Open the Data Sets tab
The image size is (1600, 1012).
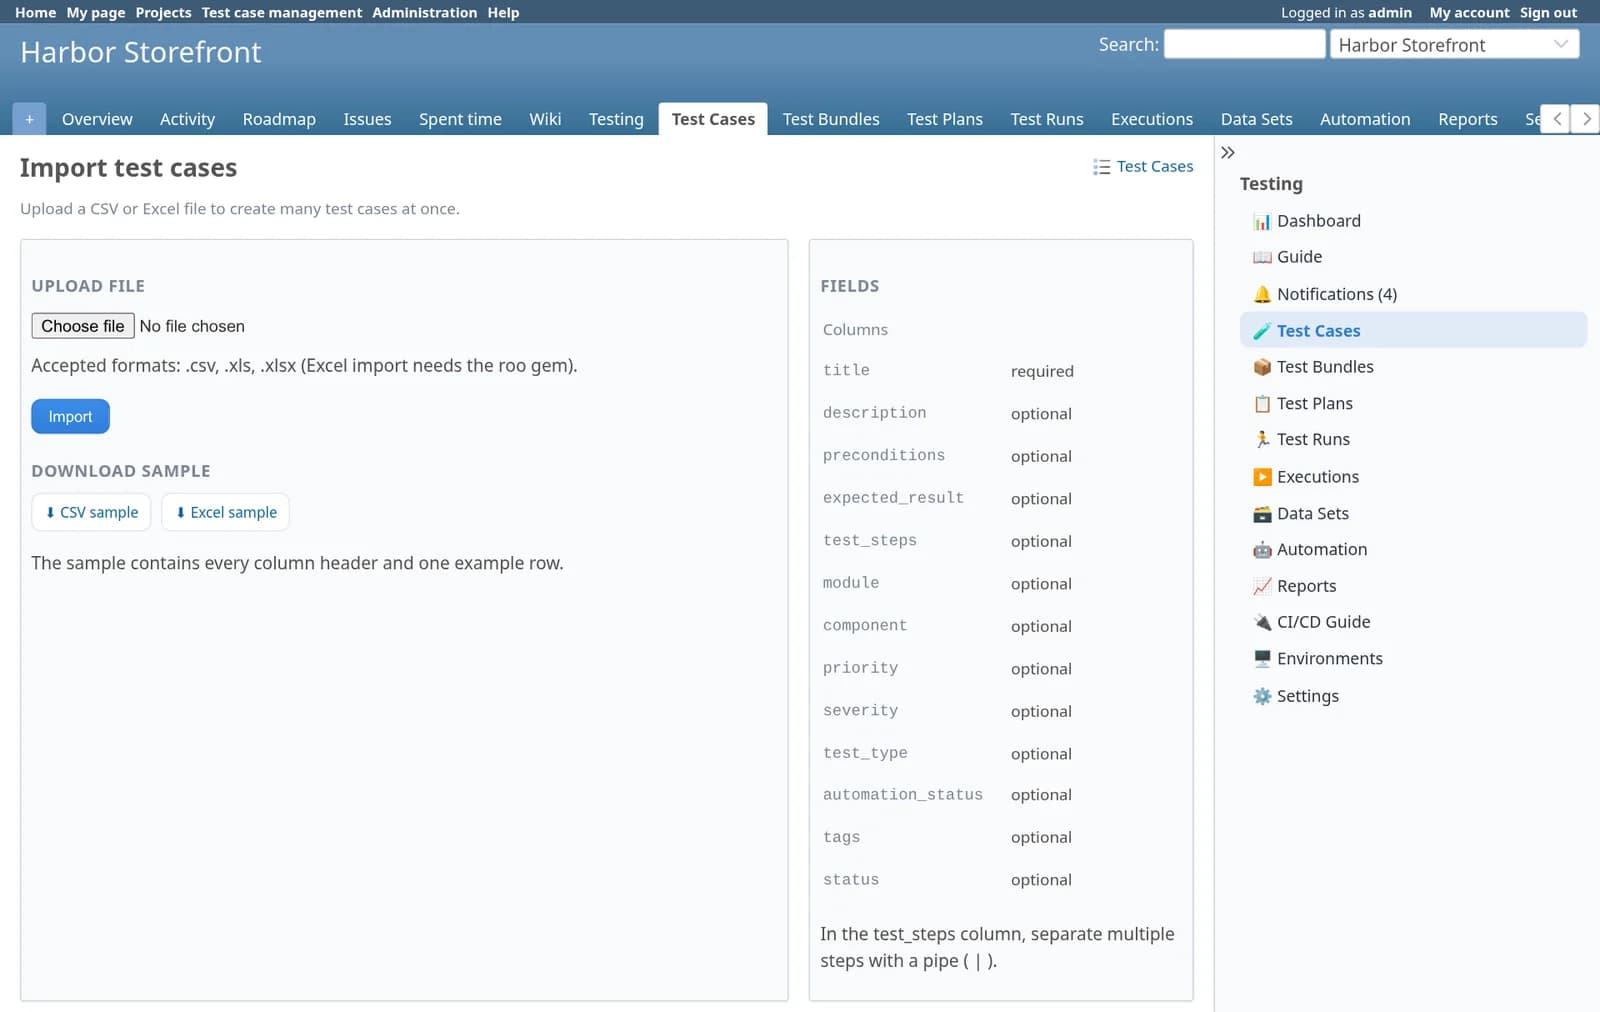pyautogui.click(x=1256, y=119)
